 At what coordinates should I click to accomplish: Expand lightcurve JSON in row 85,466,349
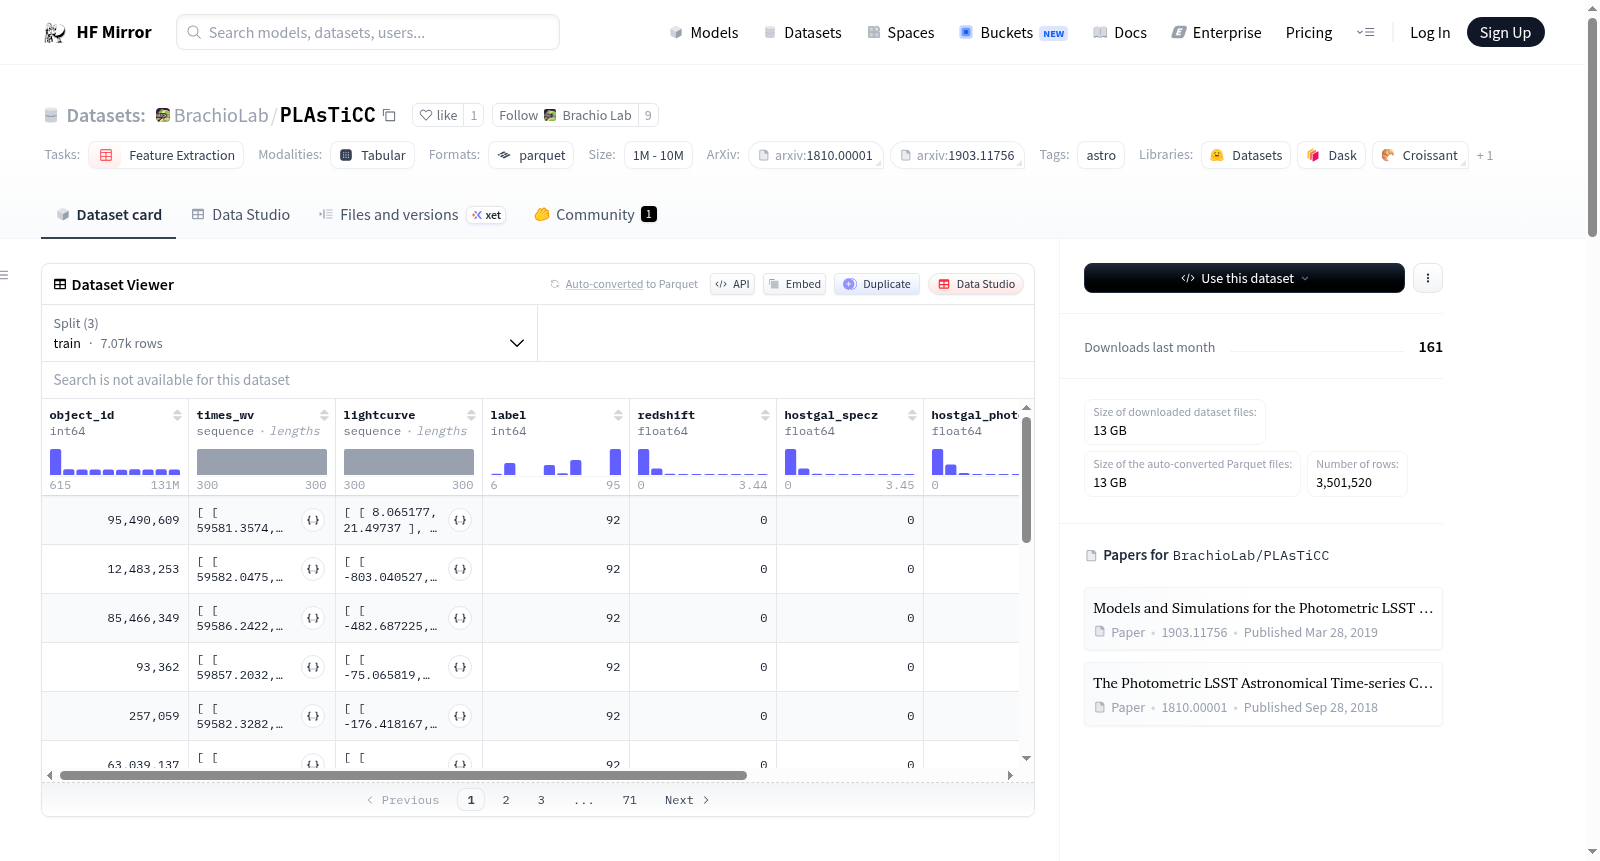[460, 618]
